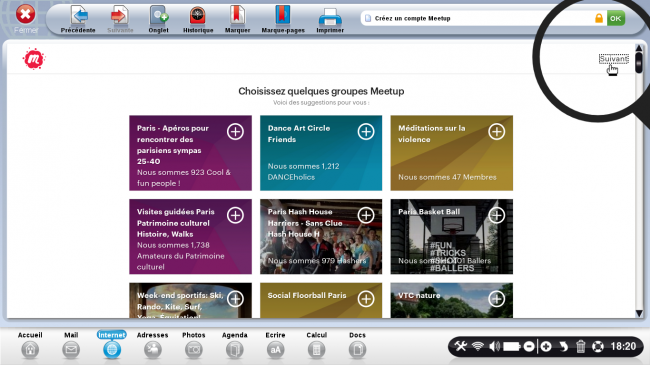Click the 'Social Floorball Paris' card title
The width and height of the screenshot is (650, 365).
(x=307, y=295)
